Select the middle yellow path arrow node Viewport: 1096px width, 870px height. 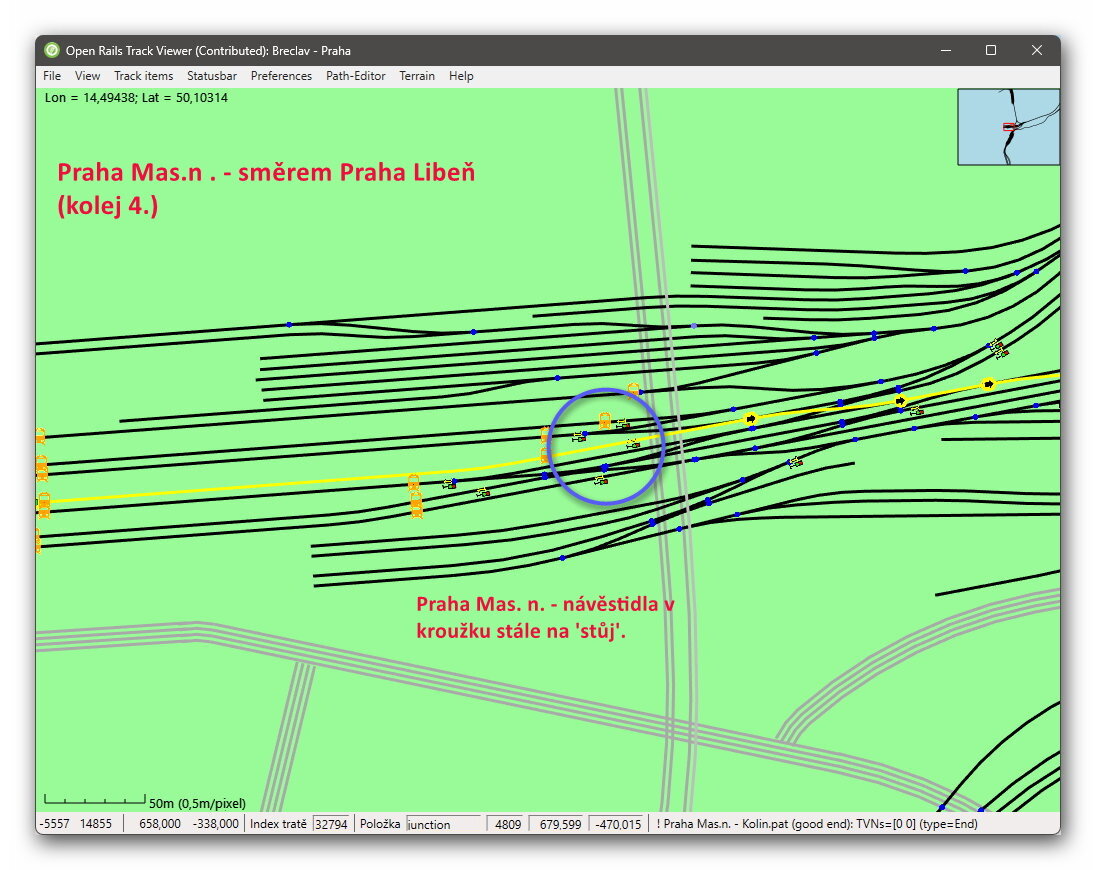(x=900, y=400)
